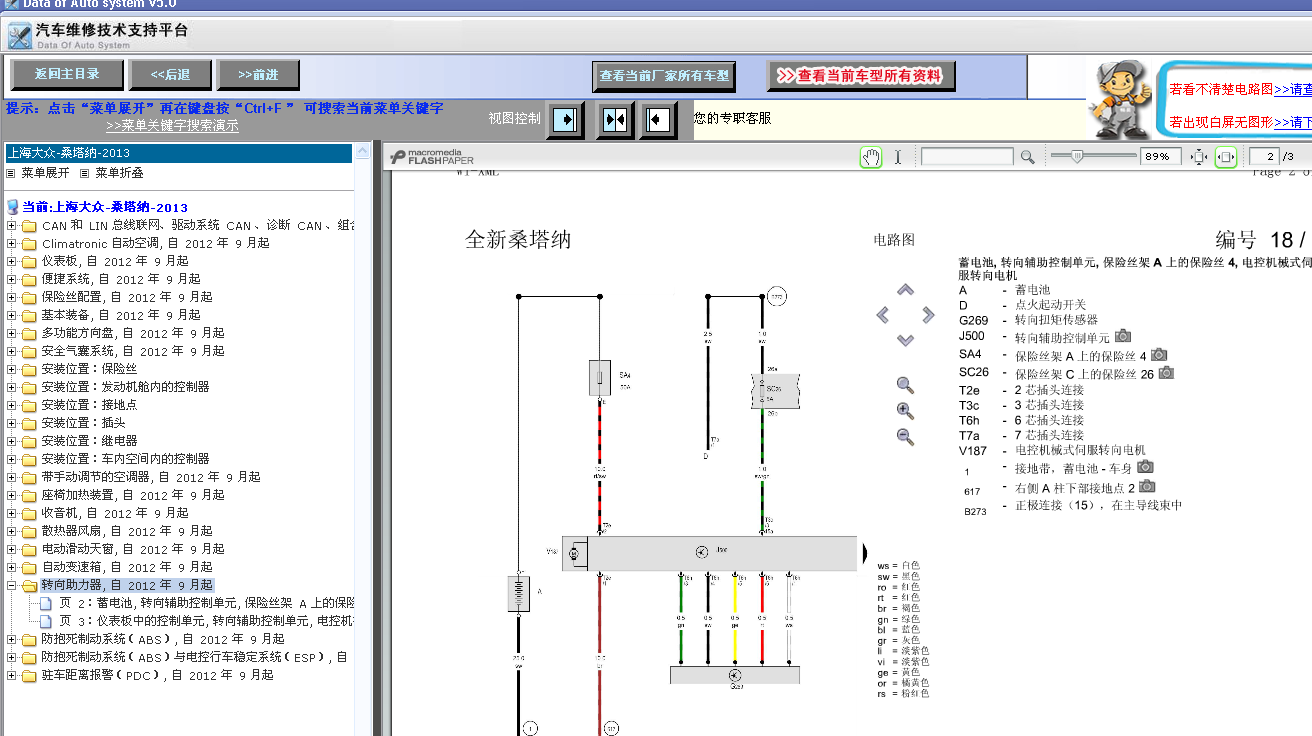Expand the CAN 和 LIN 总线联网 folder
Viewport: 1312px width, 736px height.
click(x=12, y=225)
